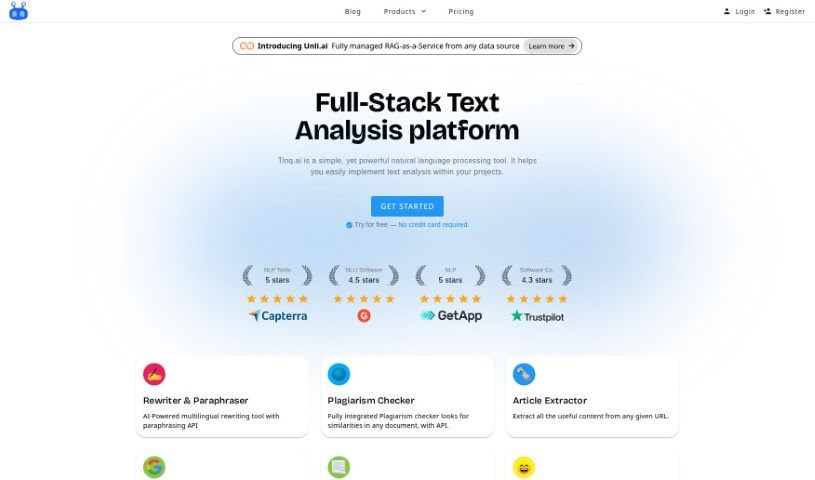
Task: Open the Blog page
Action: click(352, 11)
